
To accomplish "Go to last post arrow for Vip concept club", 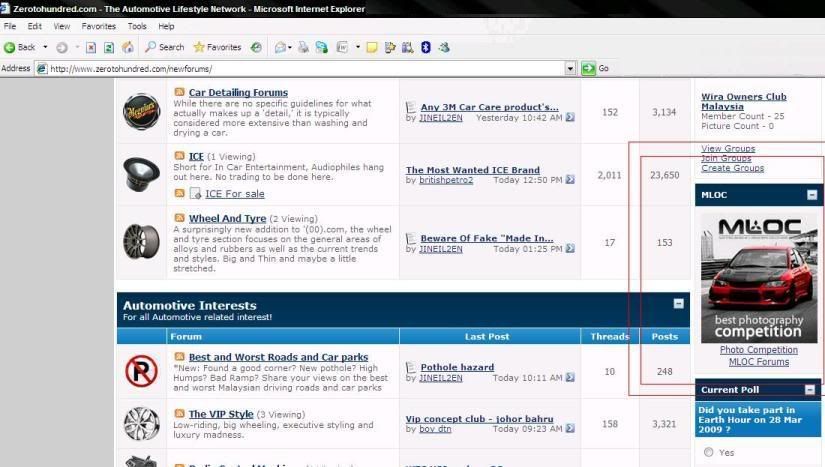I will (x=570, y=429).
